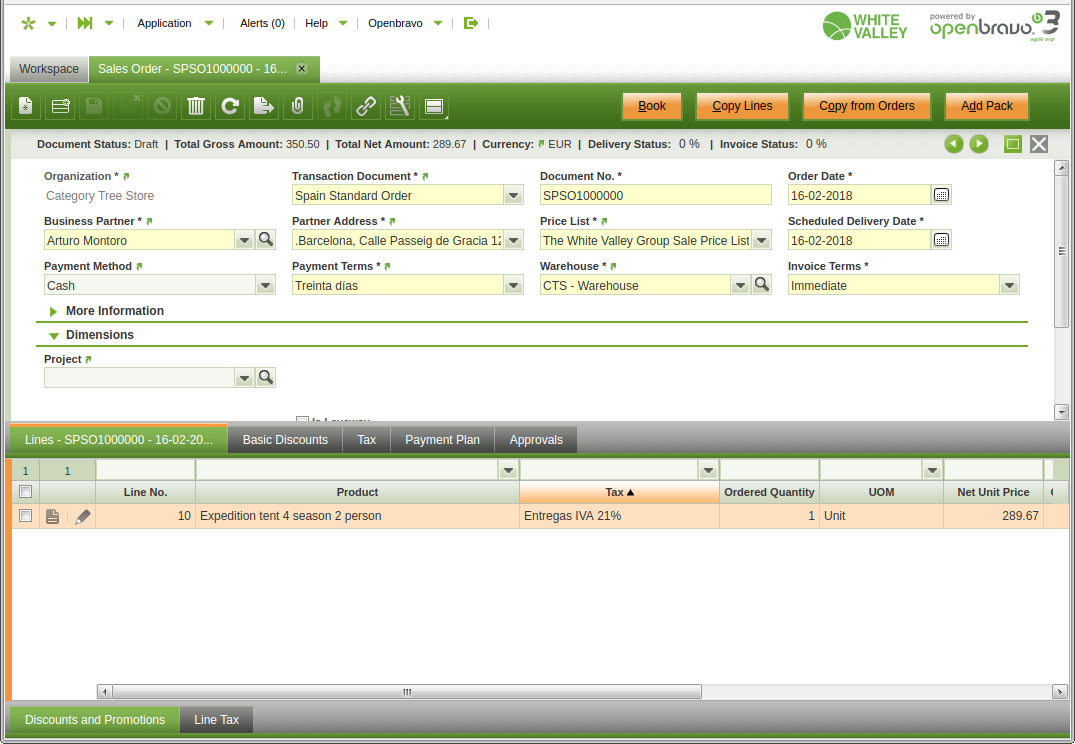Expand the More Information section
The image size is (1075, 744).
[54, 311]
